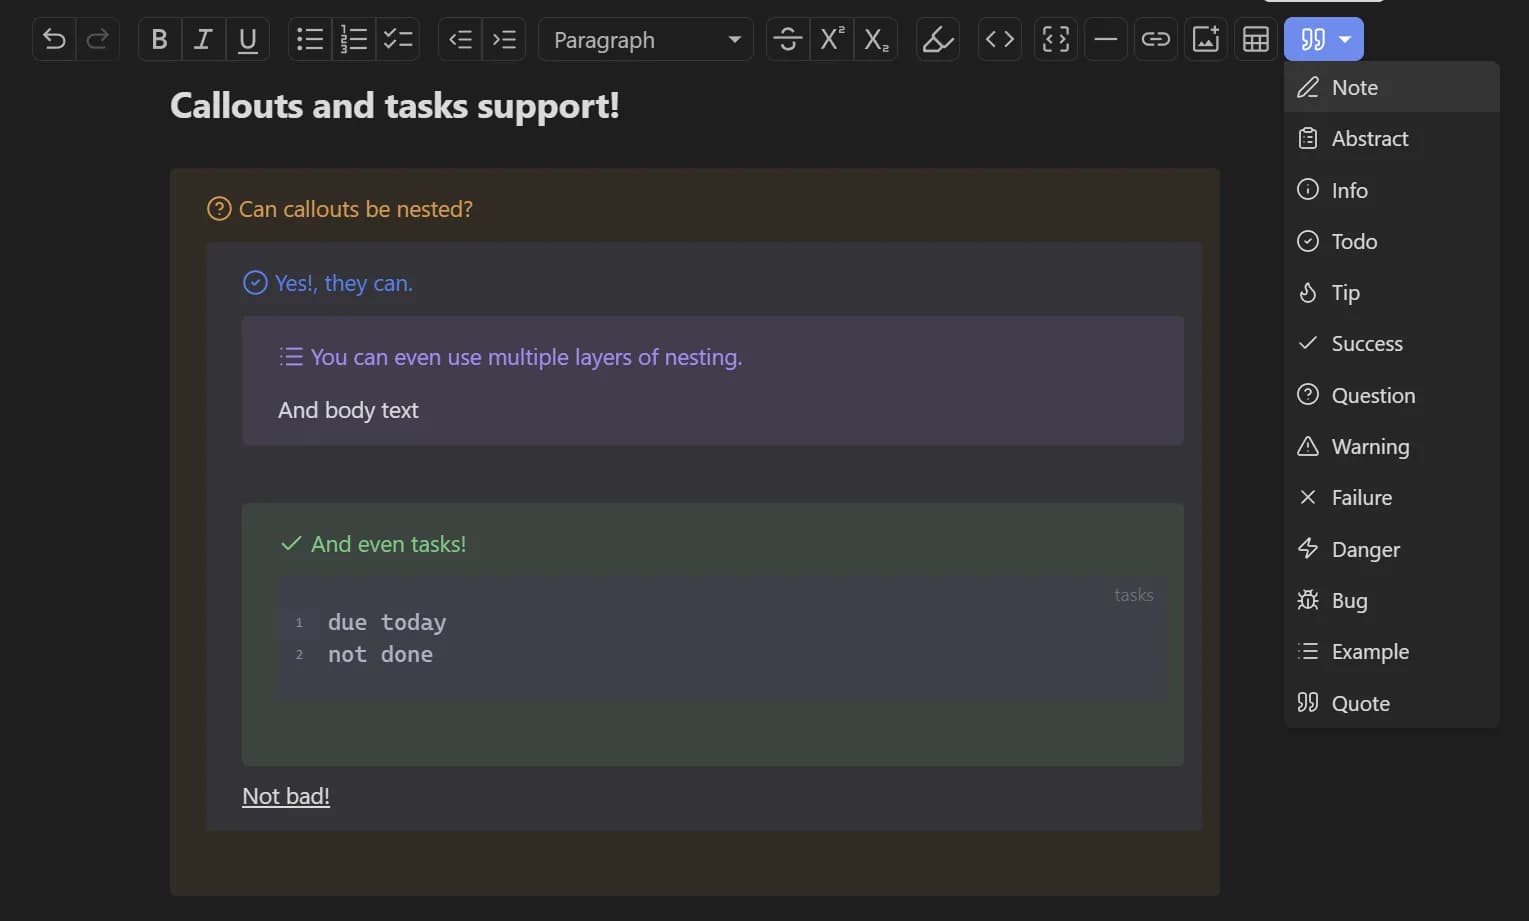This screenshot has width=1529, height=921.
Task: Choose Warning from callout menu
Action: 1392,447
